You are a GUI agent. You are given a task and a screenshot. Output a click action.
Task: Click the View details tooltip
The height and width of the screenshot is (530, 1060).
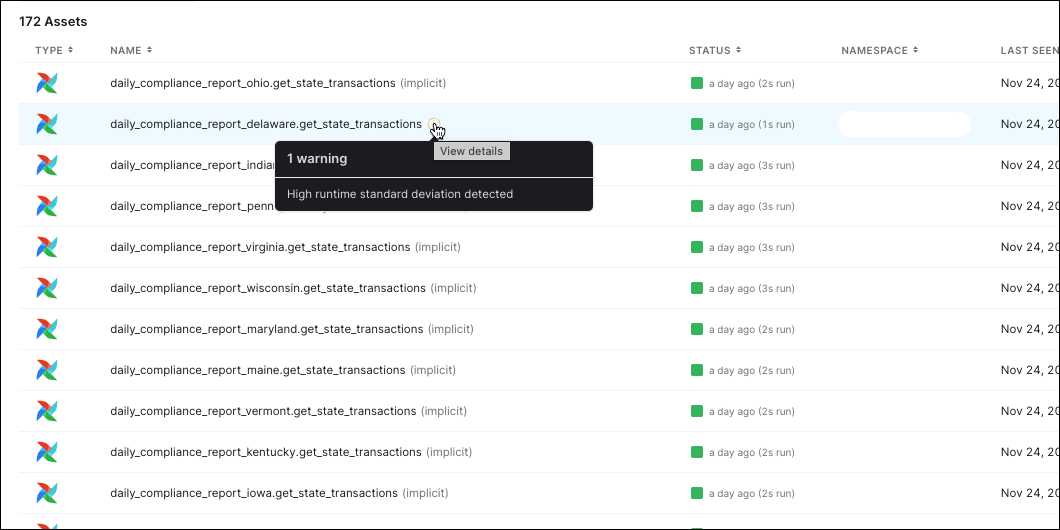tap(472, 151)
